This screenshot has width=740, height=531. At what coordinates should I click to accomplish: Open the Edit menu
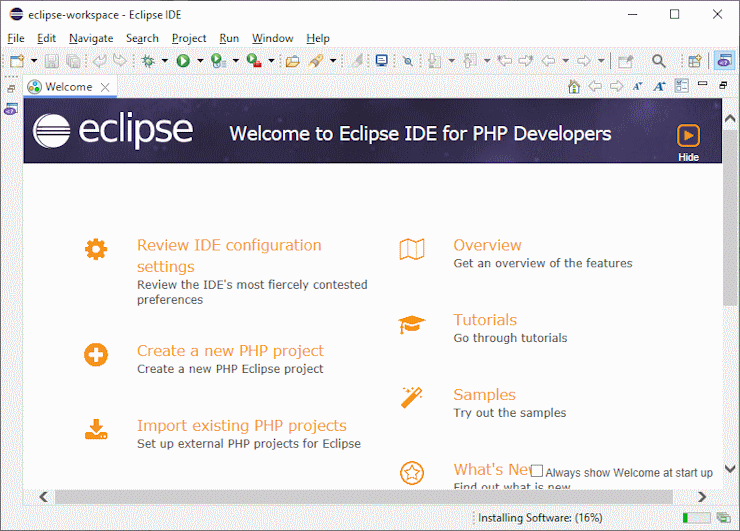coord(46,38)
